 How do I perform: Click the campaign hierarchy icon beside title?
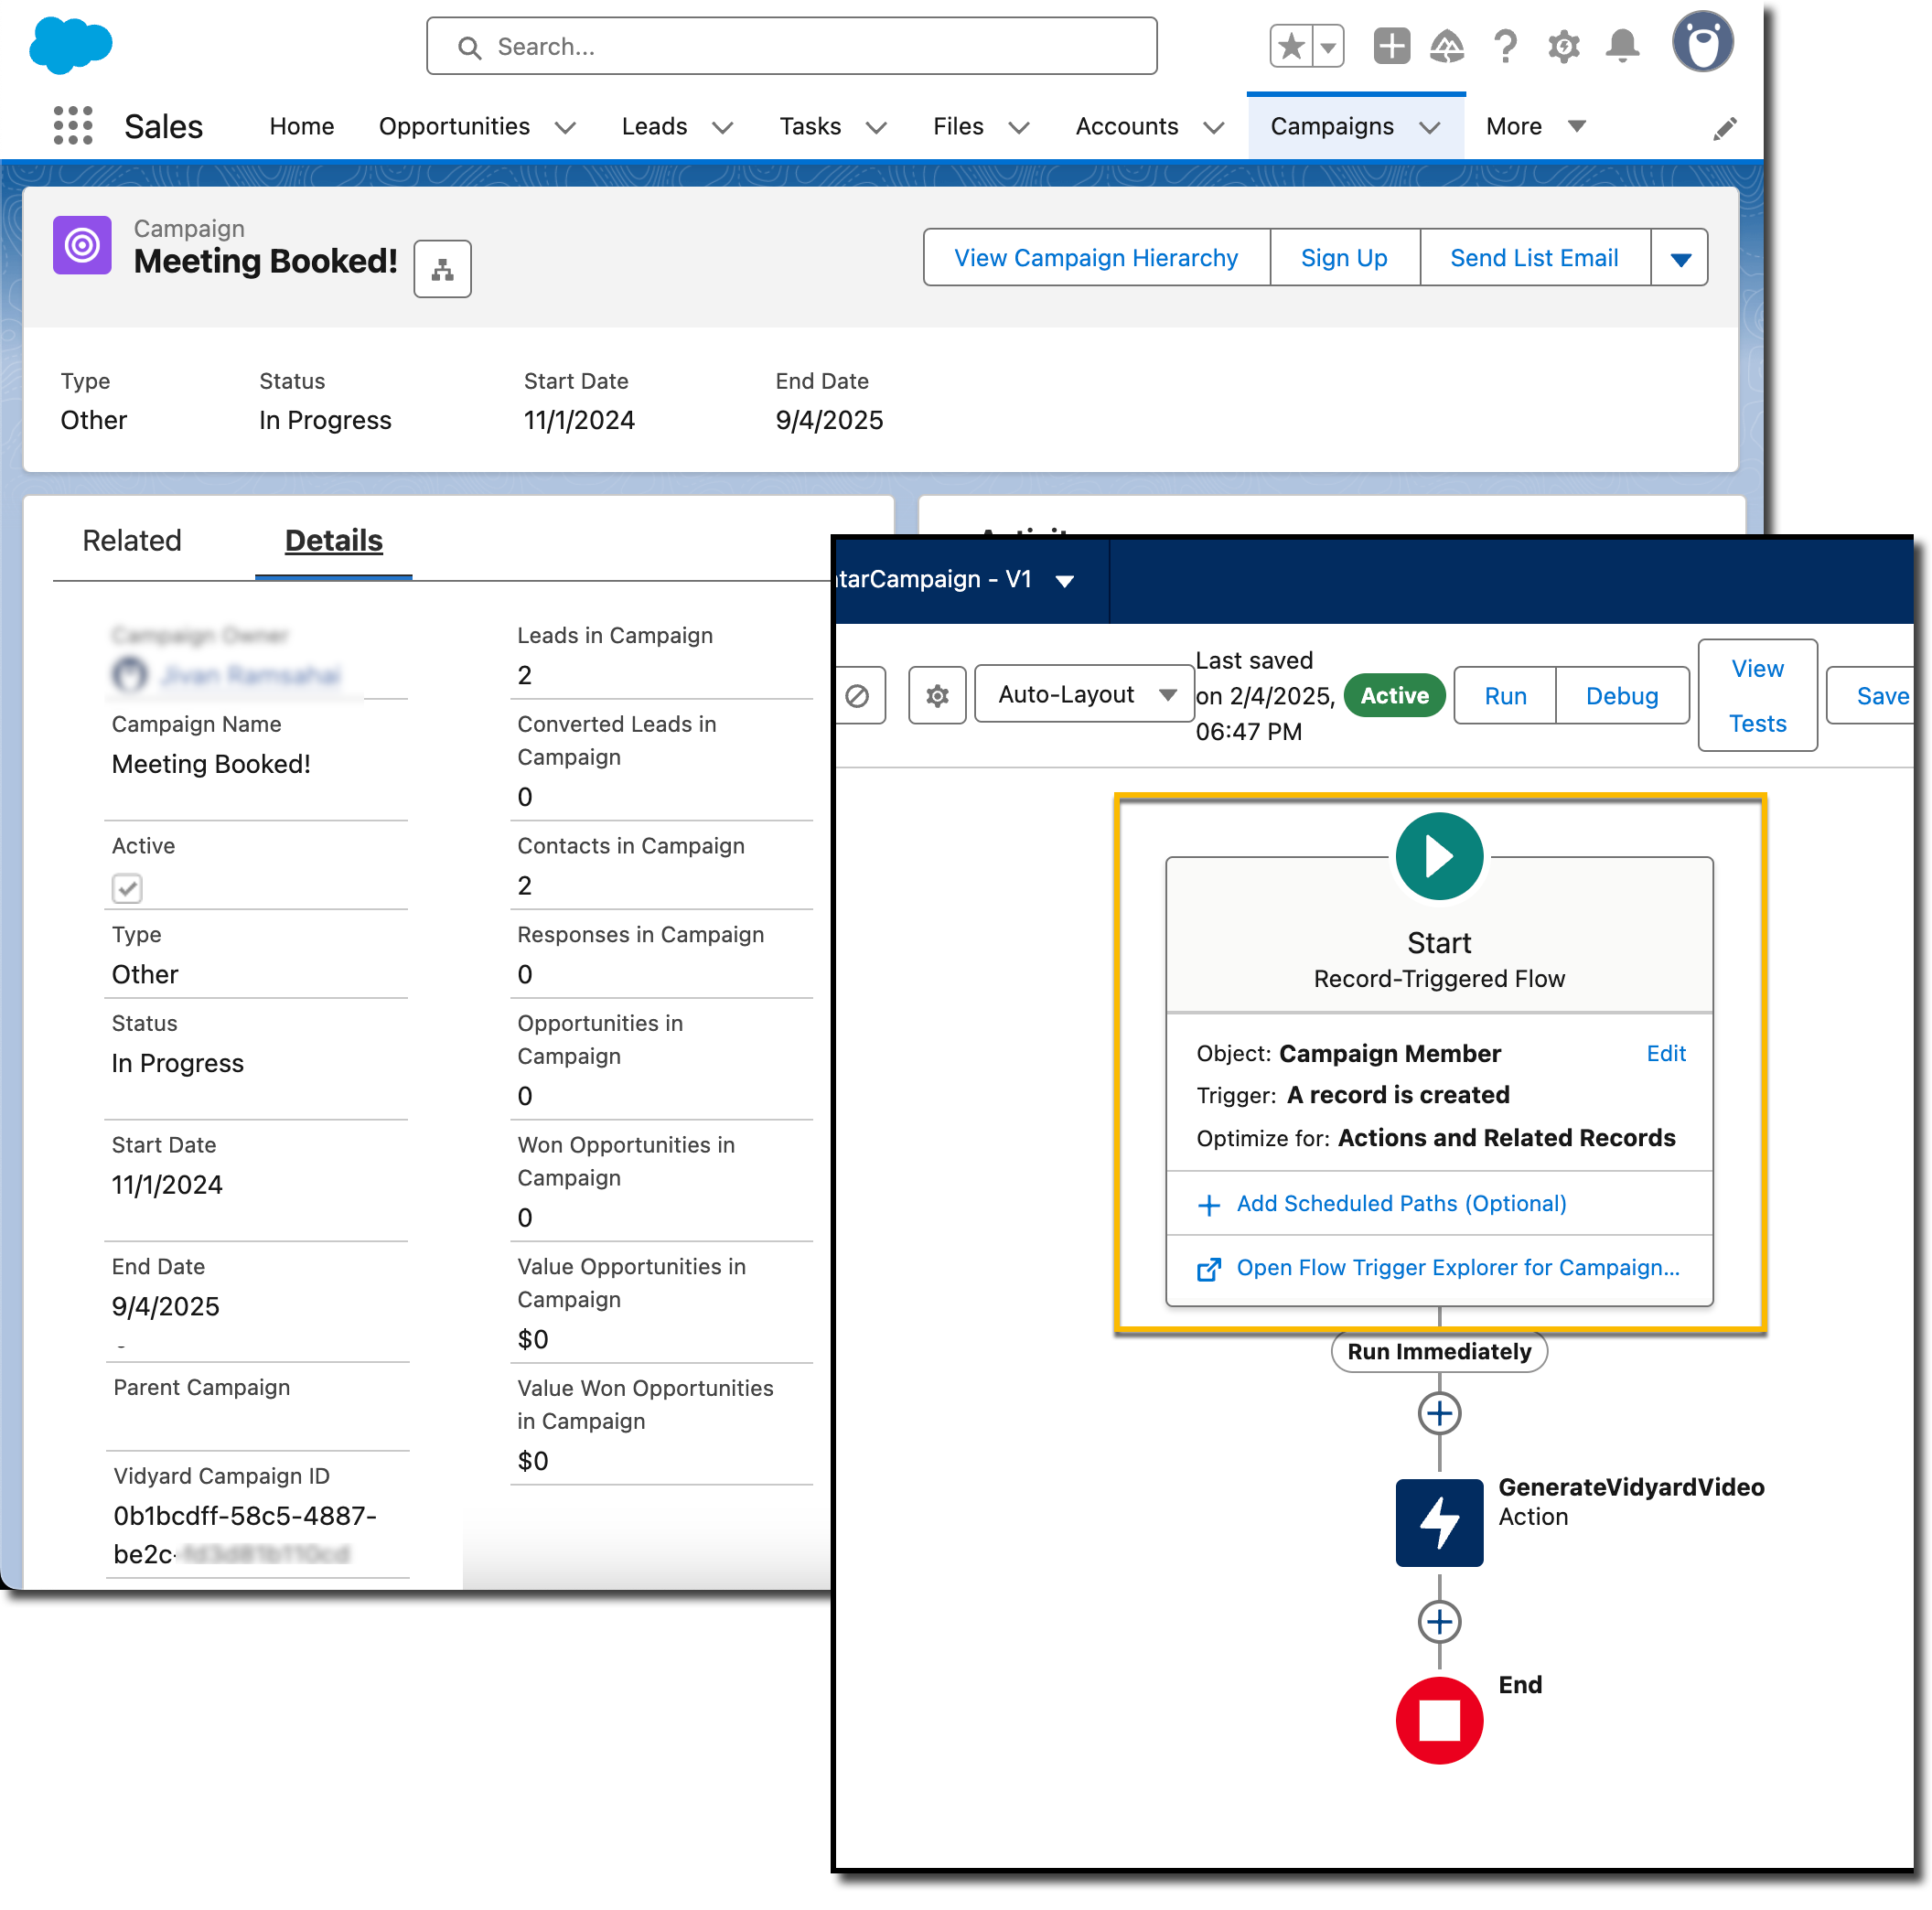442,269
